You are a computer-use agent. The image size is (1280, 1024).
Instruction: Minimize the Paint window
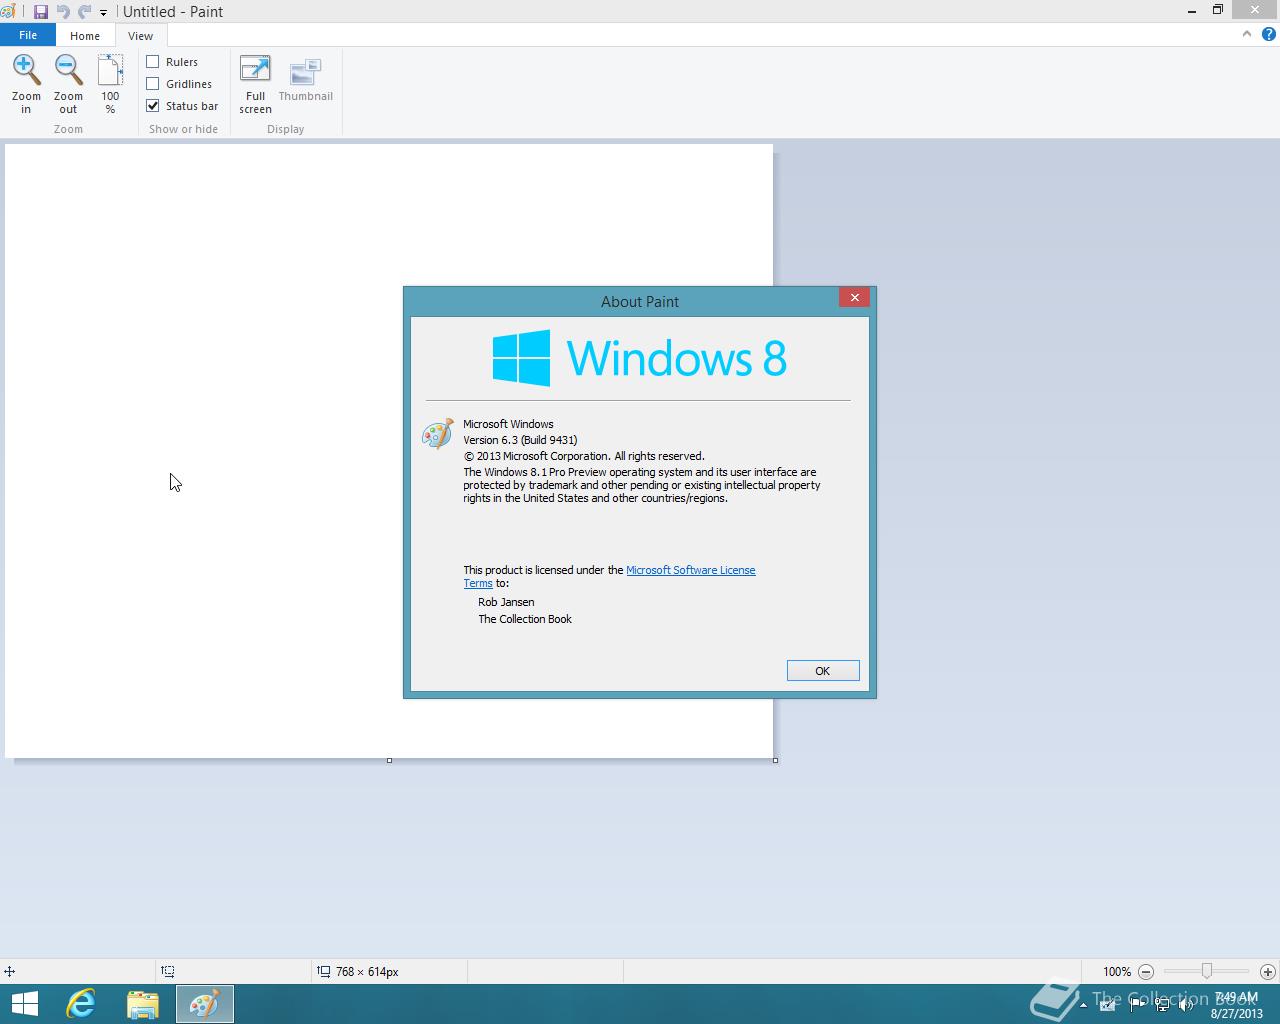point(1192,11)
